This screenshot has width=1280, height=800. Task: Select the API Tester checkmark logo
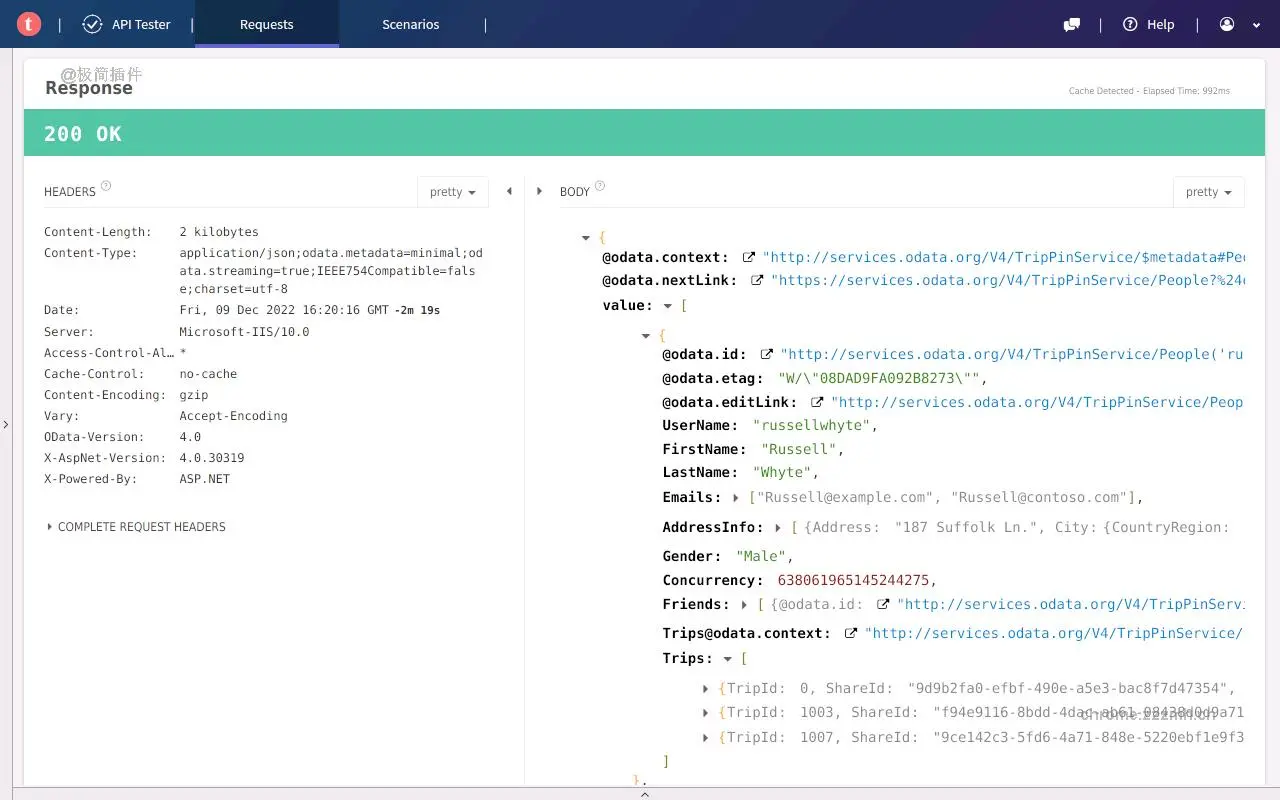pos(93,24)
